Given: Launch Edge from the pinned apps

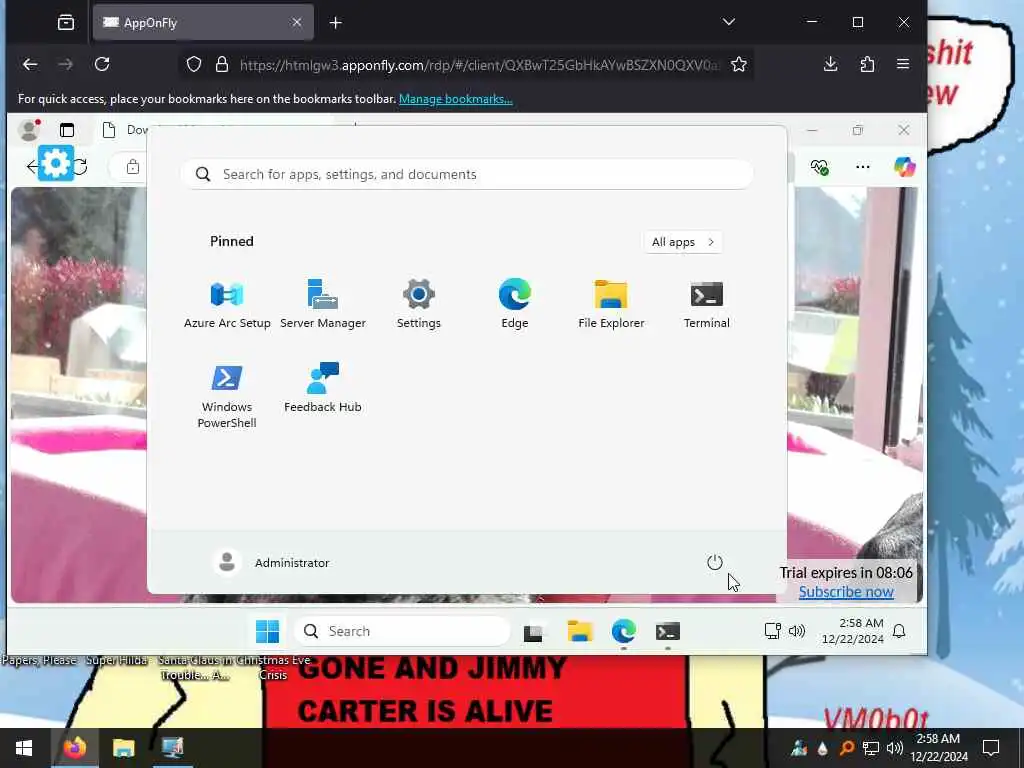Looking at the screenshot, I should tap(515, 304).
